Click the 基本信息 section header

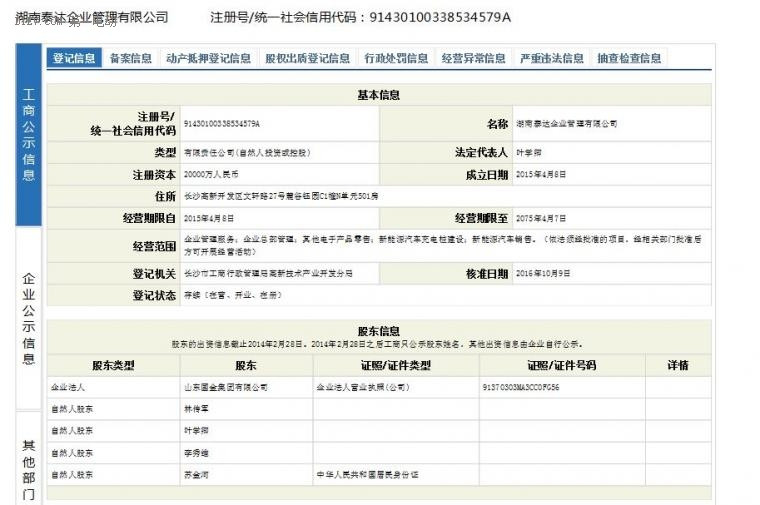pos(379,95)
